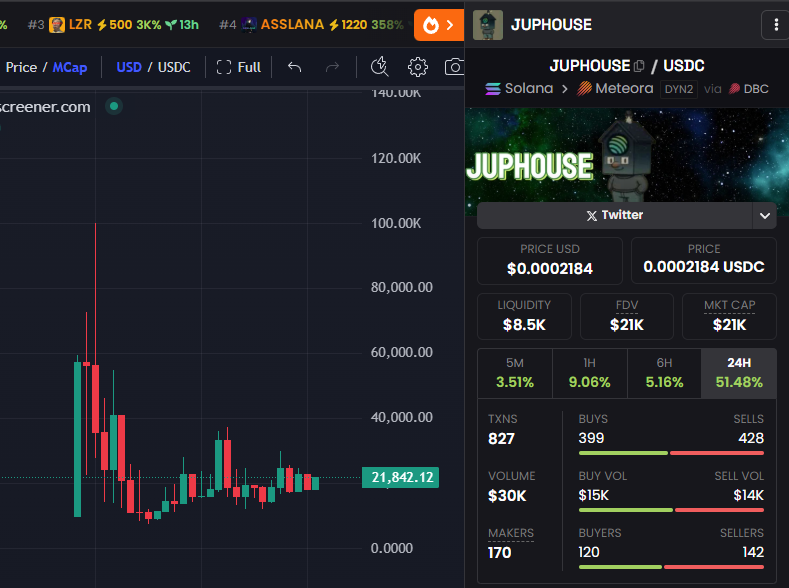Image resolution: width=789 pixels, height=588 pixels.
Task: Enter Full screen chart mode
Action: (x=239, y=67)
